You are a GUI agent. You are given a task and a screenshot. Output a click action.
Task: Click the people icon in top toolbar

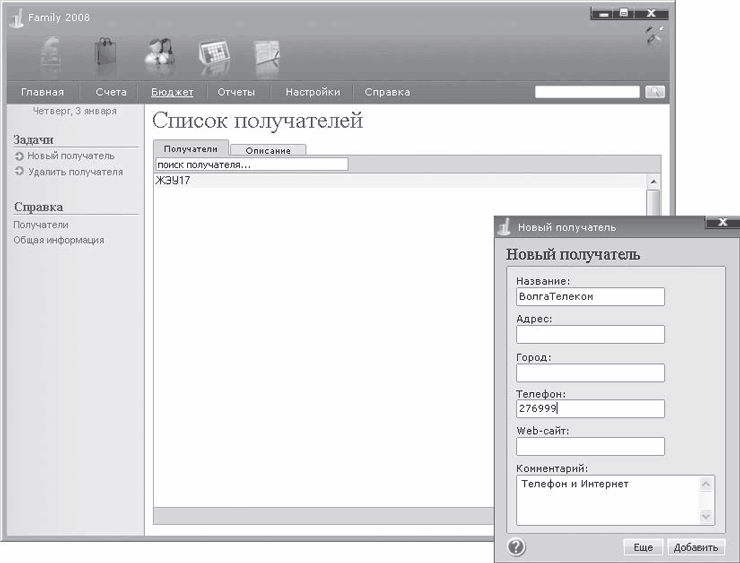click(159, 53)
